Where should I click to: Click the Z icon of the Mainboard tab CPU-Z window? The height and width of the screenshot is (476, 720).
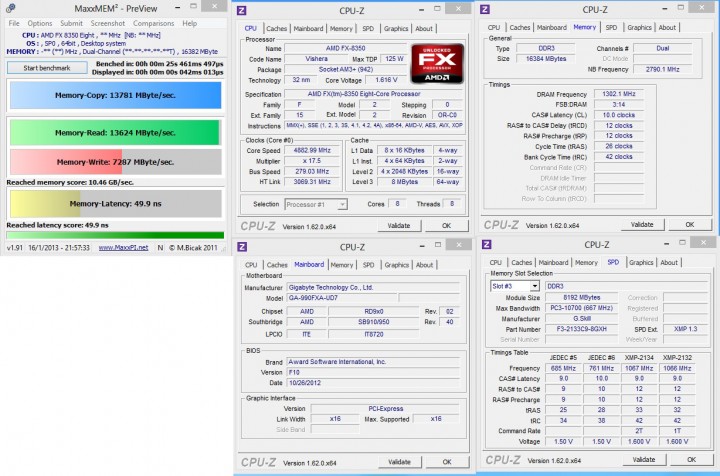pos(242,247)
